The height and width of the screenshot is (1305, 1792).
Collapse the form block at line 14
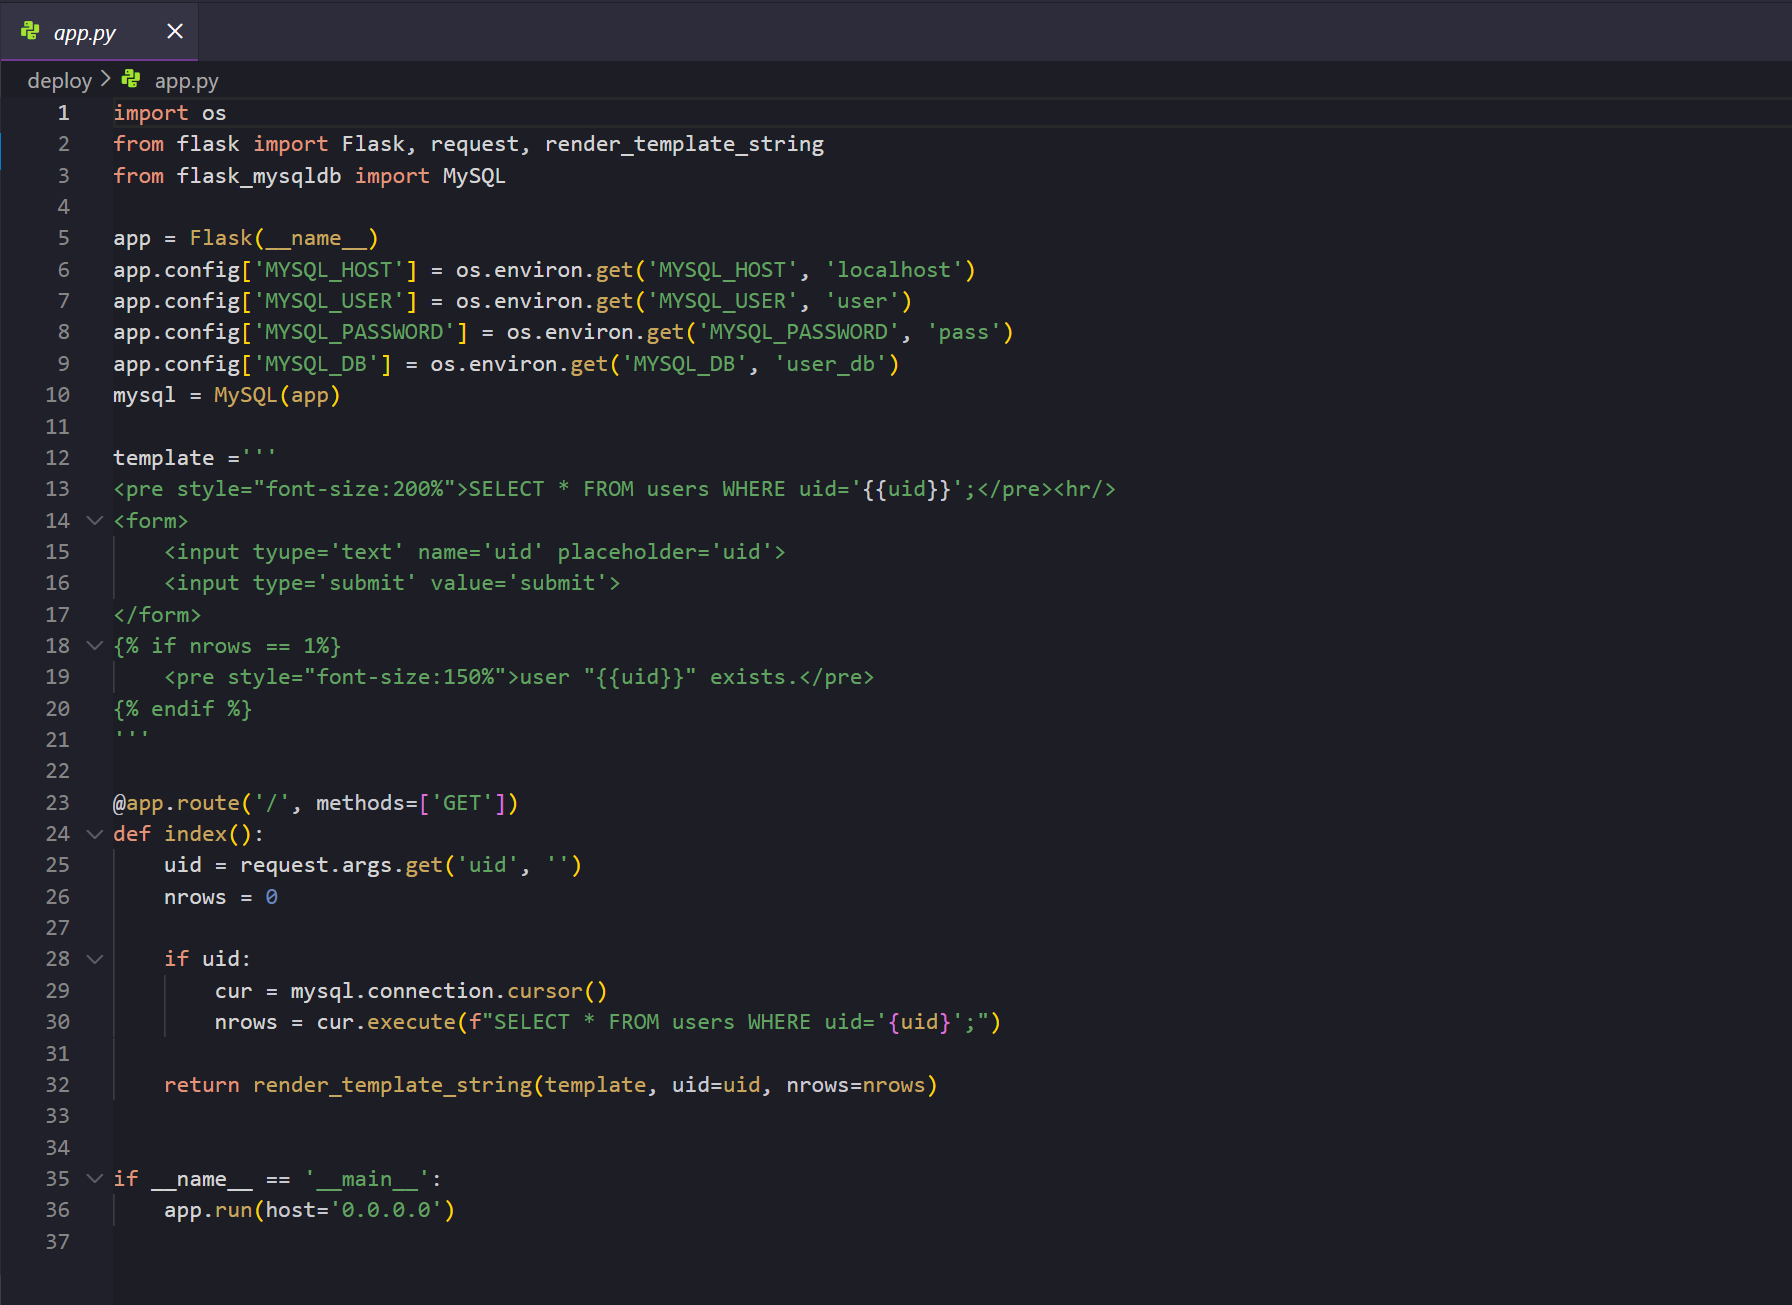click(95, 520)
